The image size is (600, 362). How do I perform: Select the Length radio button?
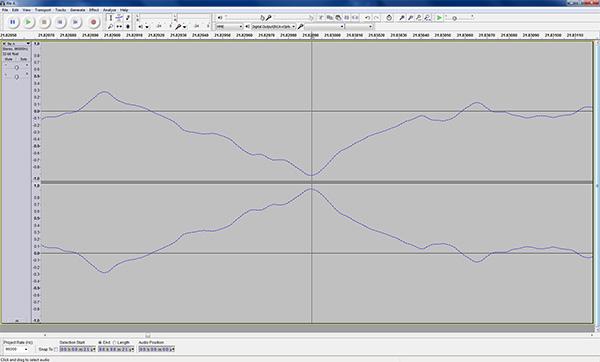[114, 342]
